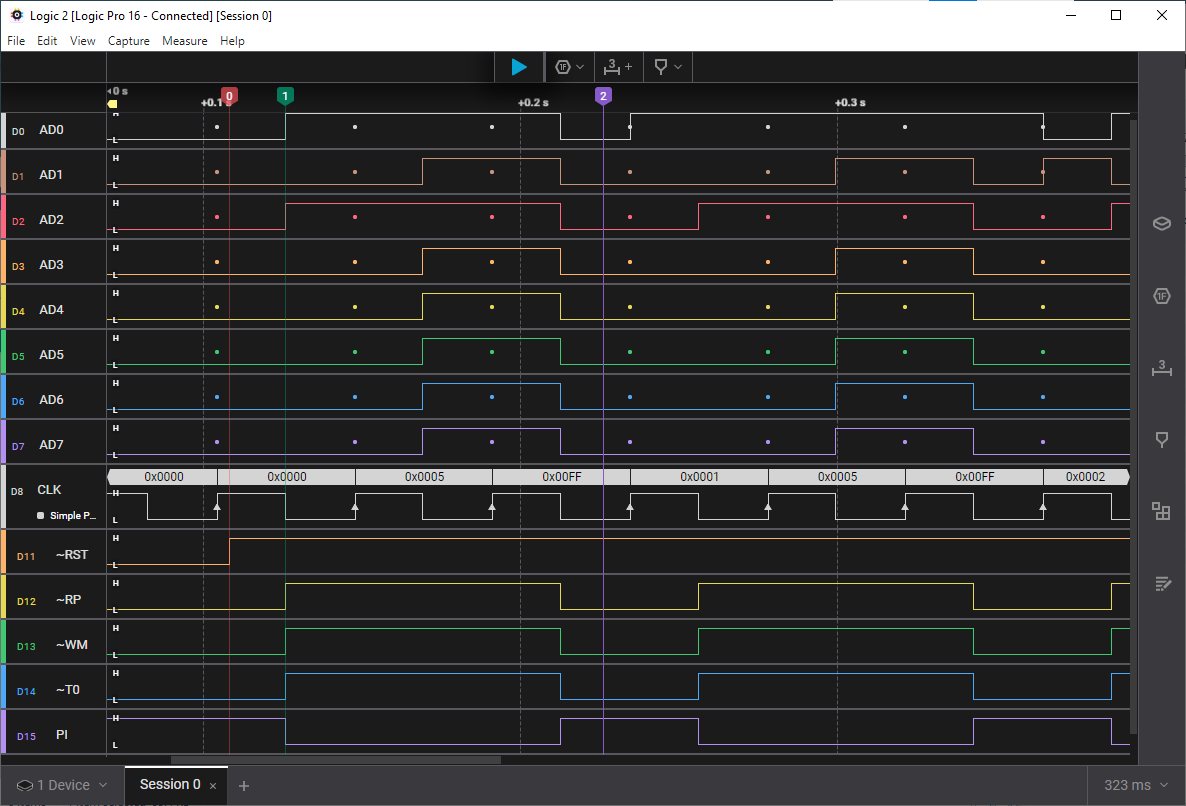The width and height of the screenshot is (1186, 806).
Task: Add a measurement from the top toolbar
Action: 617,67
